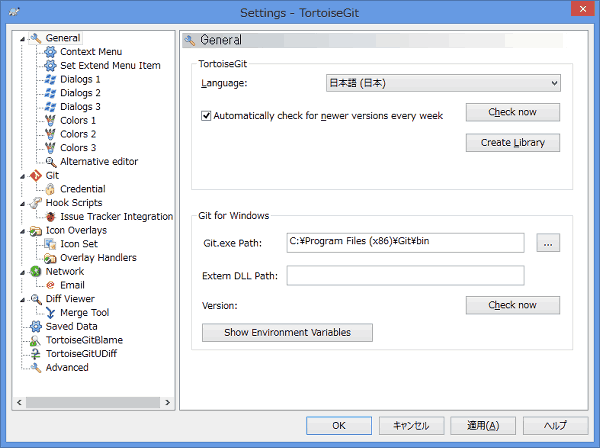Browse for Git.exe path with ellipsis button

548,243
